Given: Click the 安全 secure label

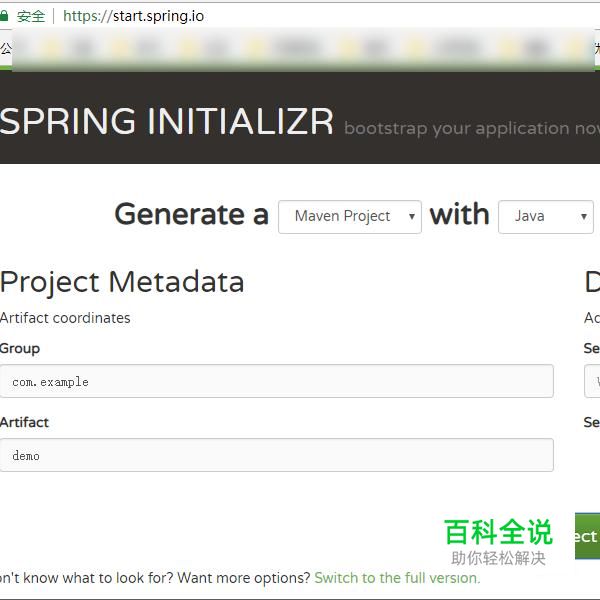Looking at the screenshot, I should click(x=31, y=16).
